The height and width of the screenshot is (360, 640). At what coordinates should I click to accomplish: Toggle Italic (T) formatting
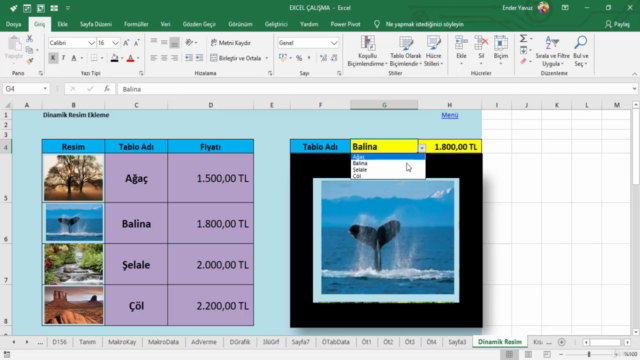pyautogui.click(x=63, y=58)
